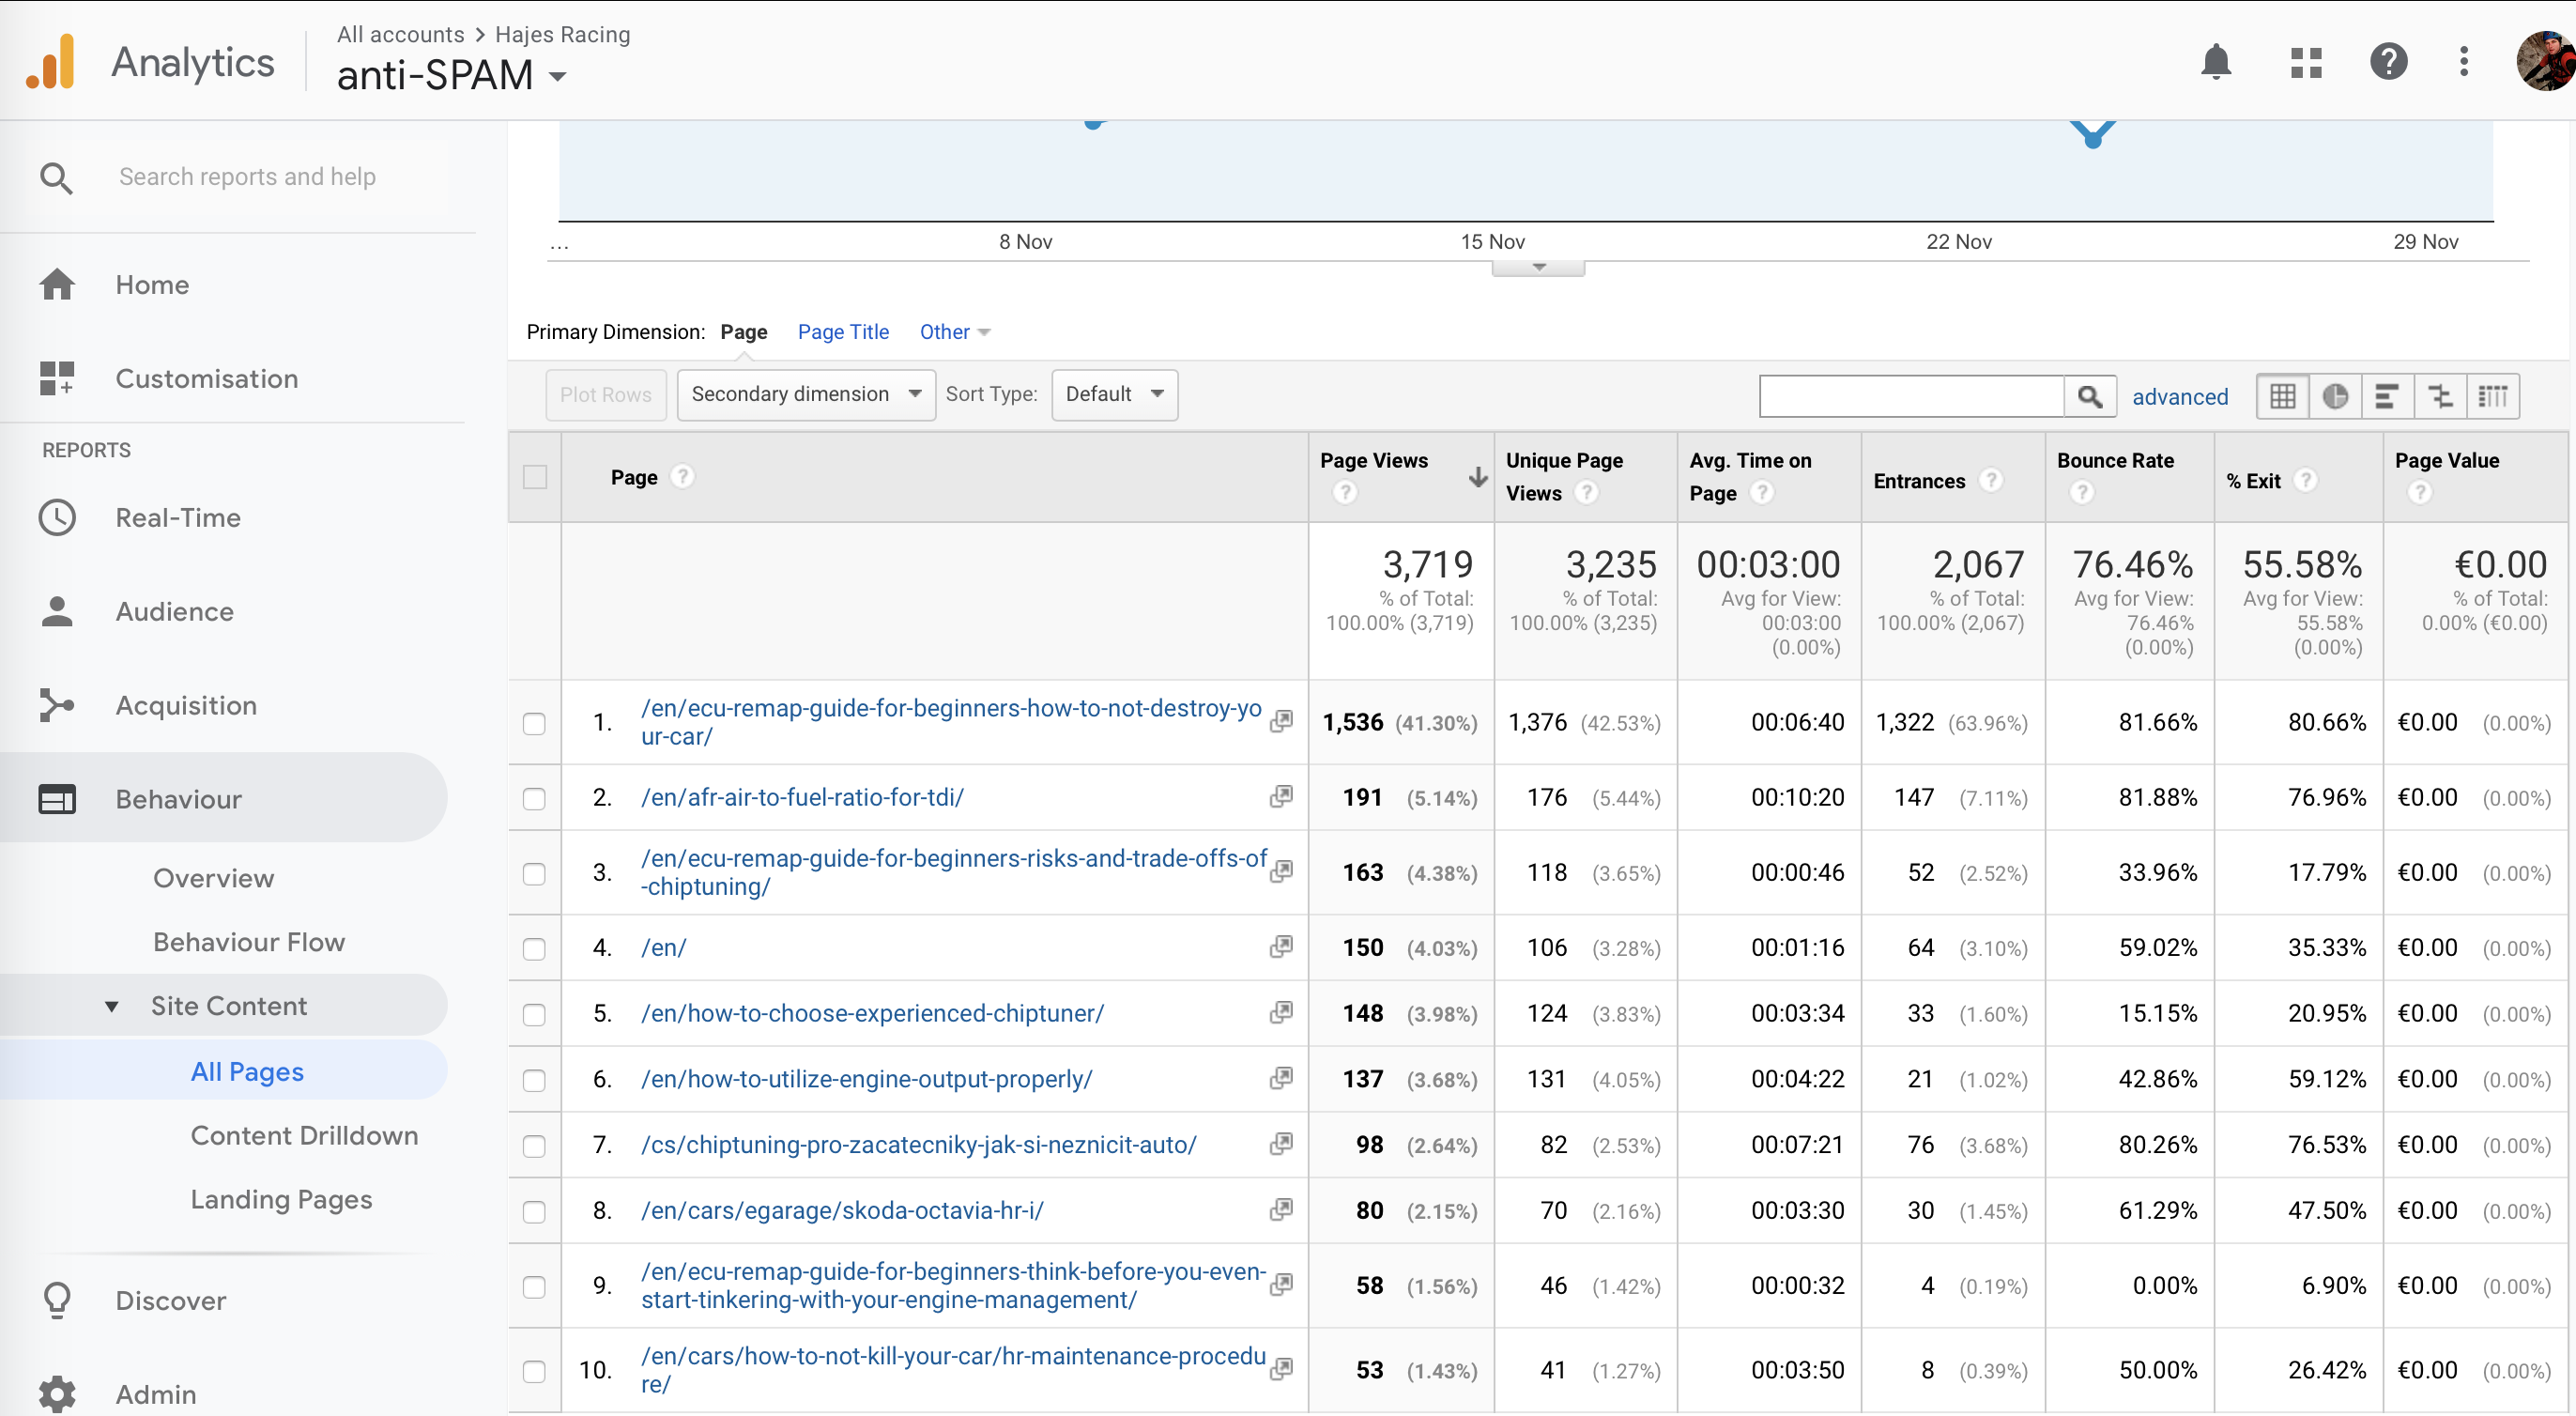This screenshot has height=1416, width=2576.
Task: Click the advanced filter link
Action: pos(2179,397)
